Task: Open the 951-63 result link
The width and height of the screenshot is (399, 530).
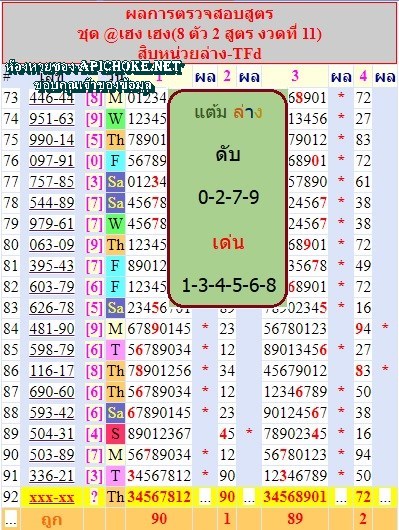Action: click(52, 119)
